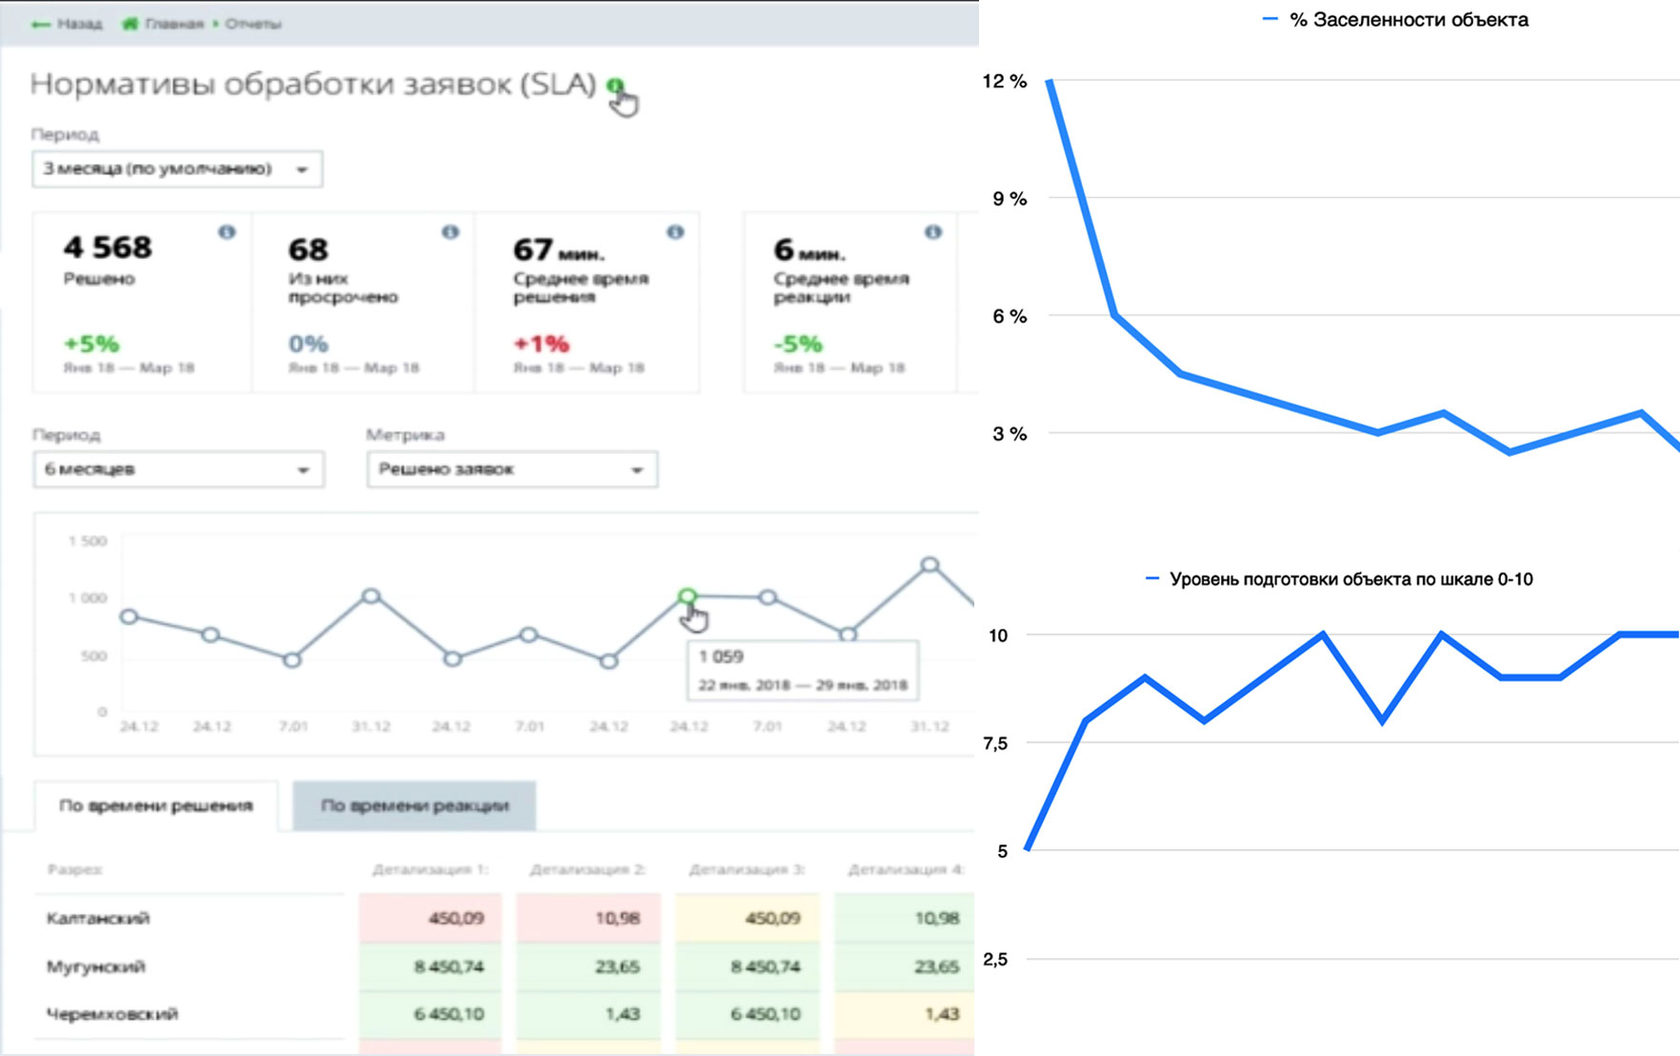The image size is (1680, 1056).
Task: Click the home icon in the breadcrumb
Action: tap(129, 23)
